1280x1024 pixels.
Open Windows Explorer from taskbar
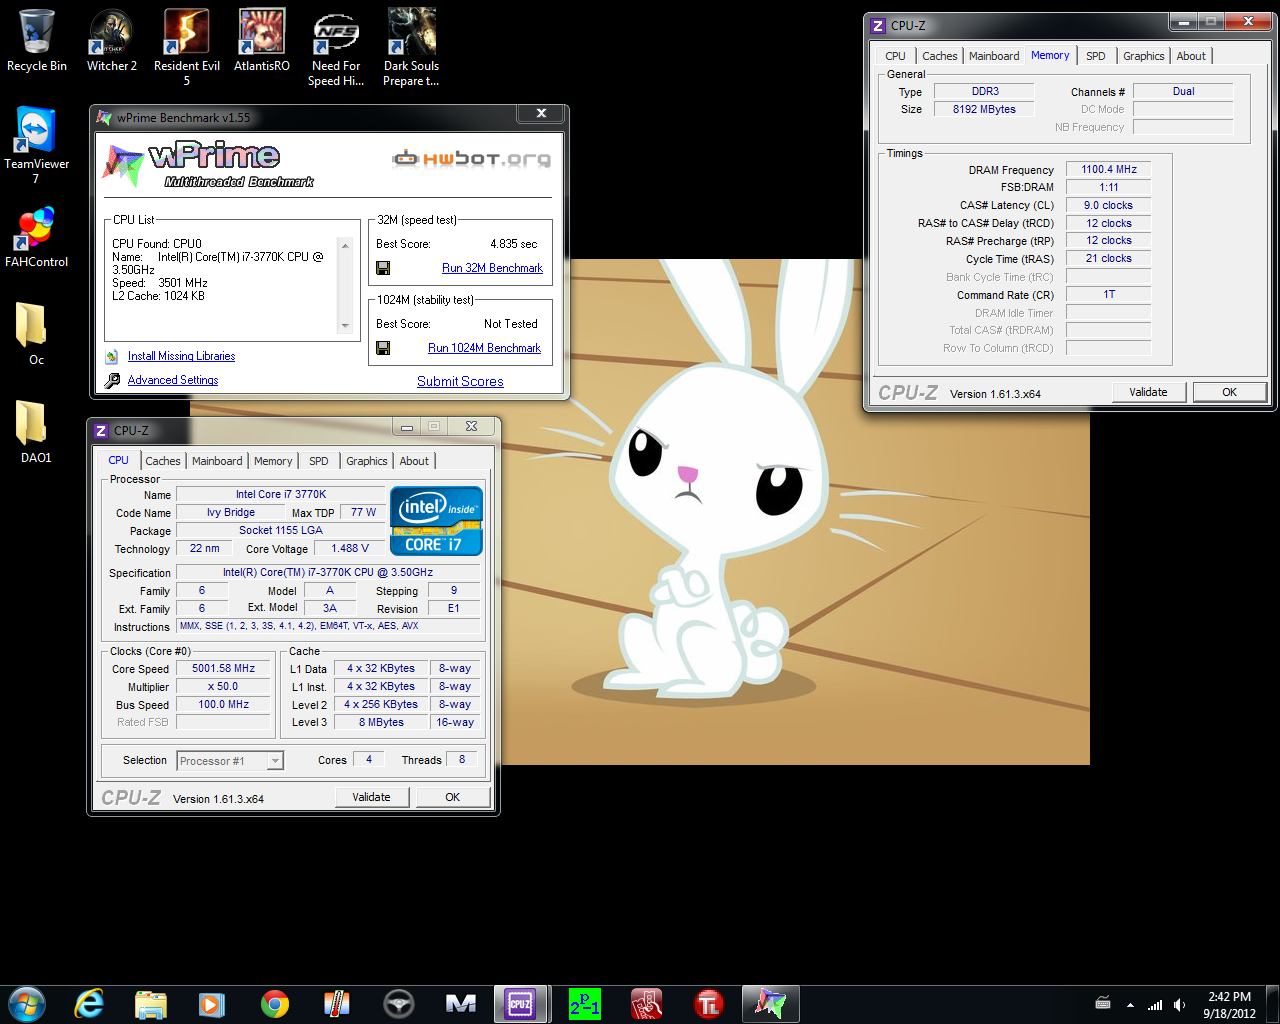click(150, 1004)
